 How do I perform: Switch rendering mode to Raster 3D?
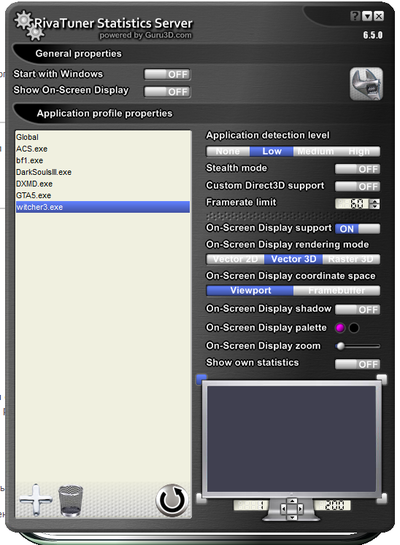tap(351, 259)
